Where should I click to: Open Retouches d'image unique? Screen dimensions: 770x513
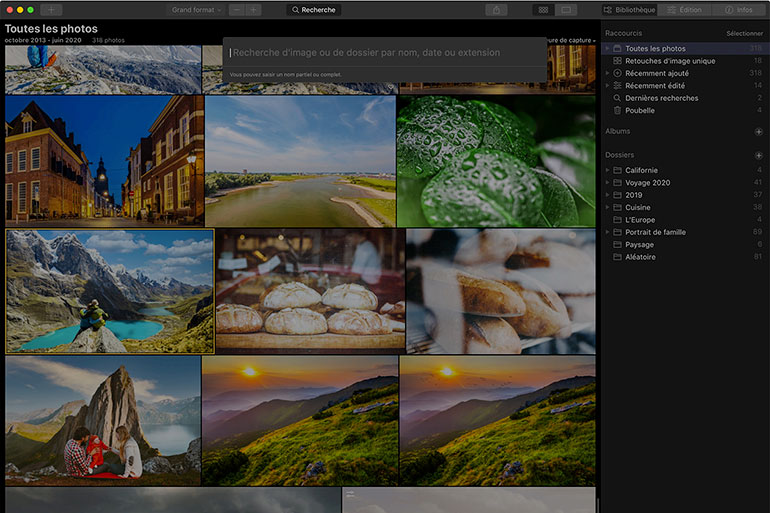670,61
